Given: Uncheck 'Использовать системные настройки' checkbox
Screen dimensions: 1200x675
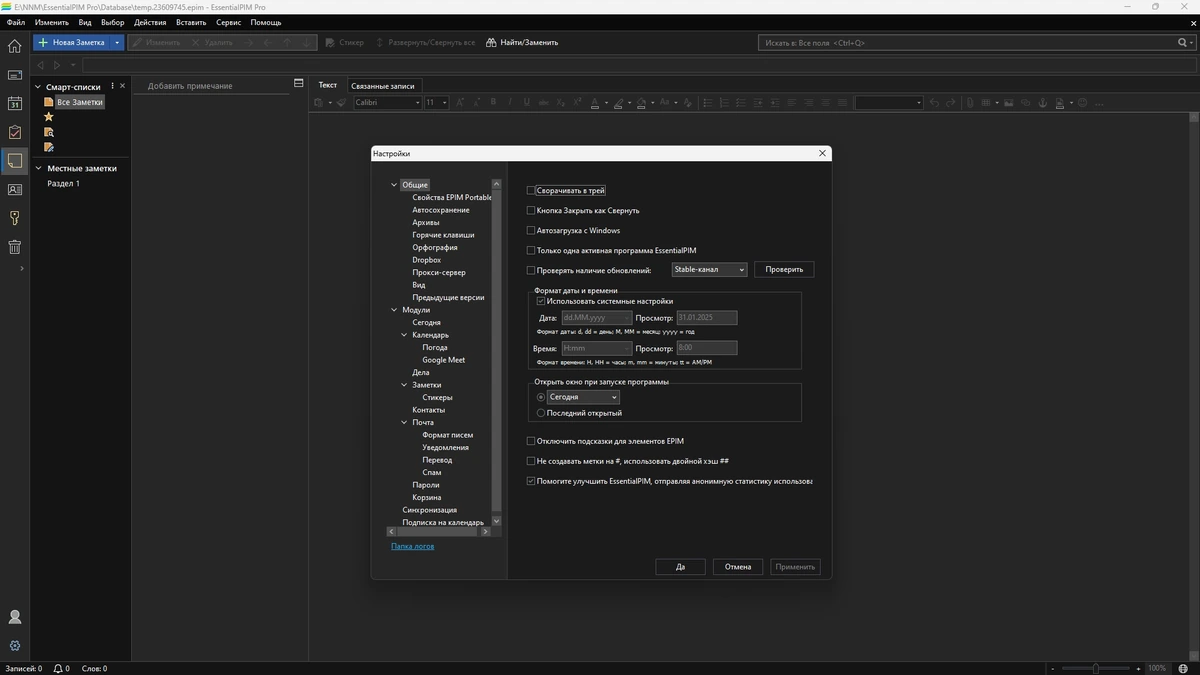Looking at the screenshot, I should click(x=541, y=301).
